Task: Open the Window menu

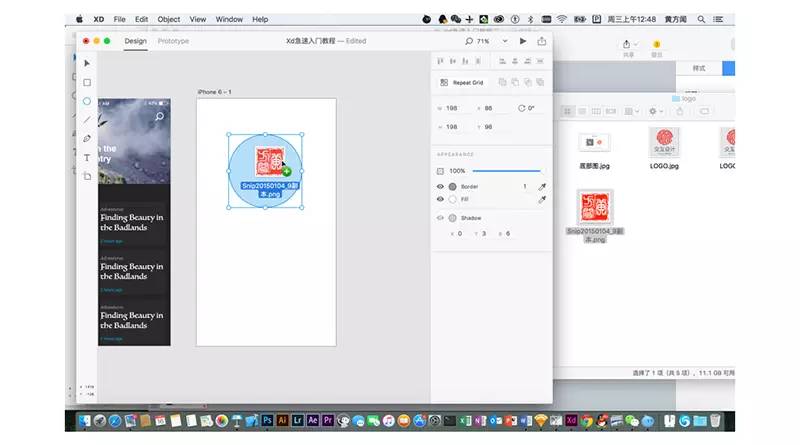Action: point(229,19)
